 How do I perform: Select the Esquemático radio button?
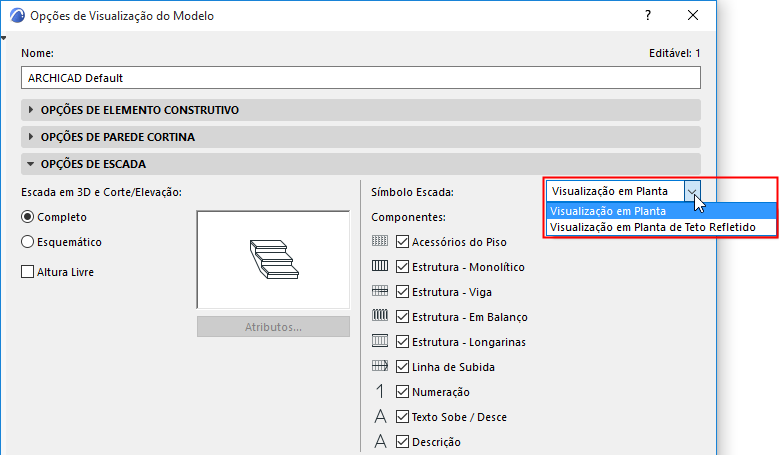[27, 242]
